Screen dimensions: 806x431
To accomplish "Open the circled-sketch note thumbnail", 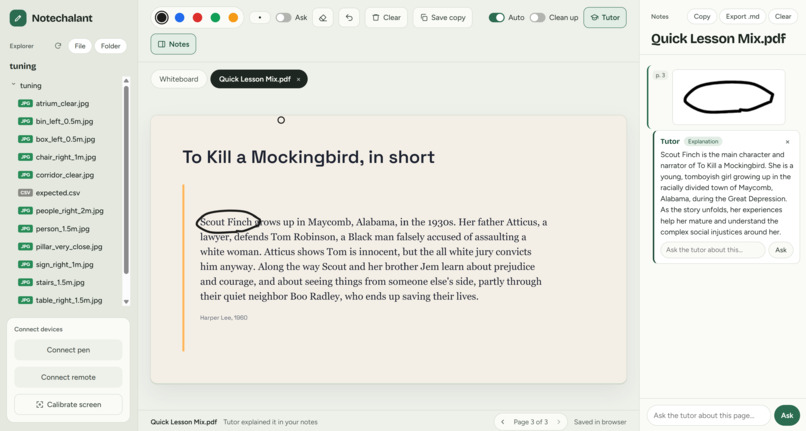I will (728, 97).
